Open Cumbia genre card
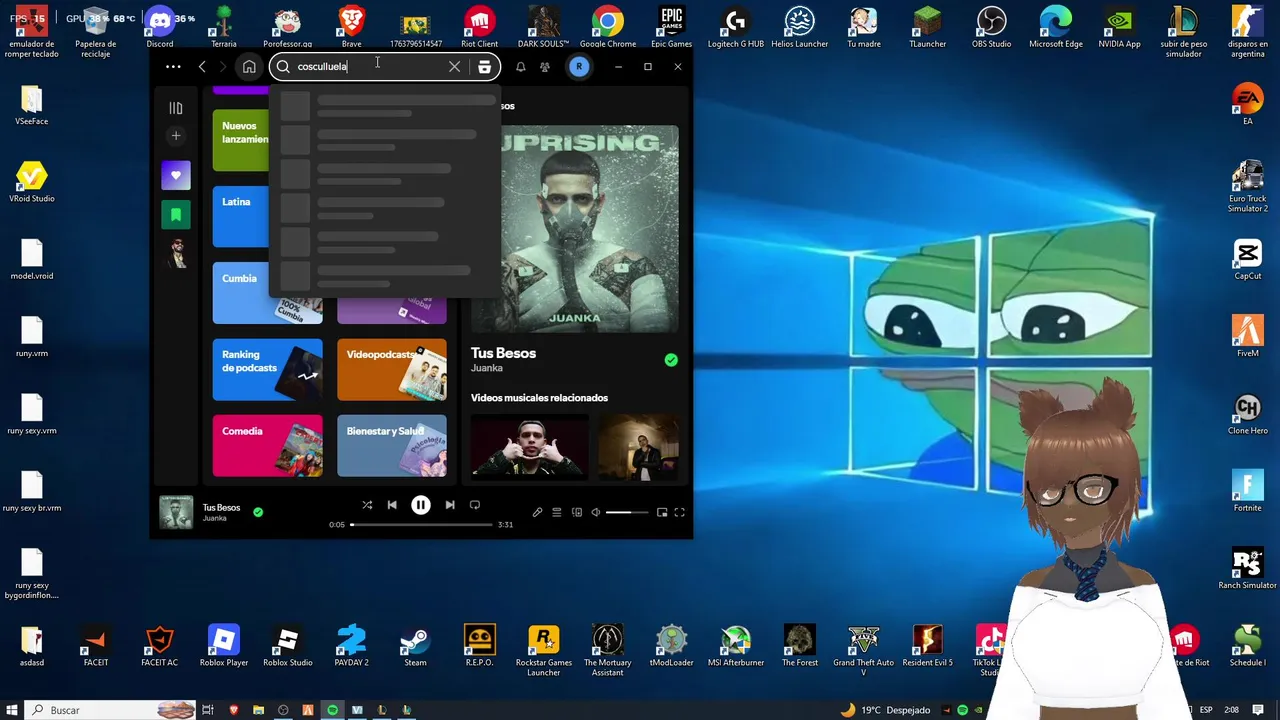 (267, 293)
